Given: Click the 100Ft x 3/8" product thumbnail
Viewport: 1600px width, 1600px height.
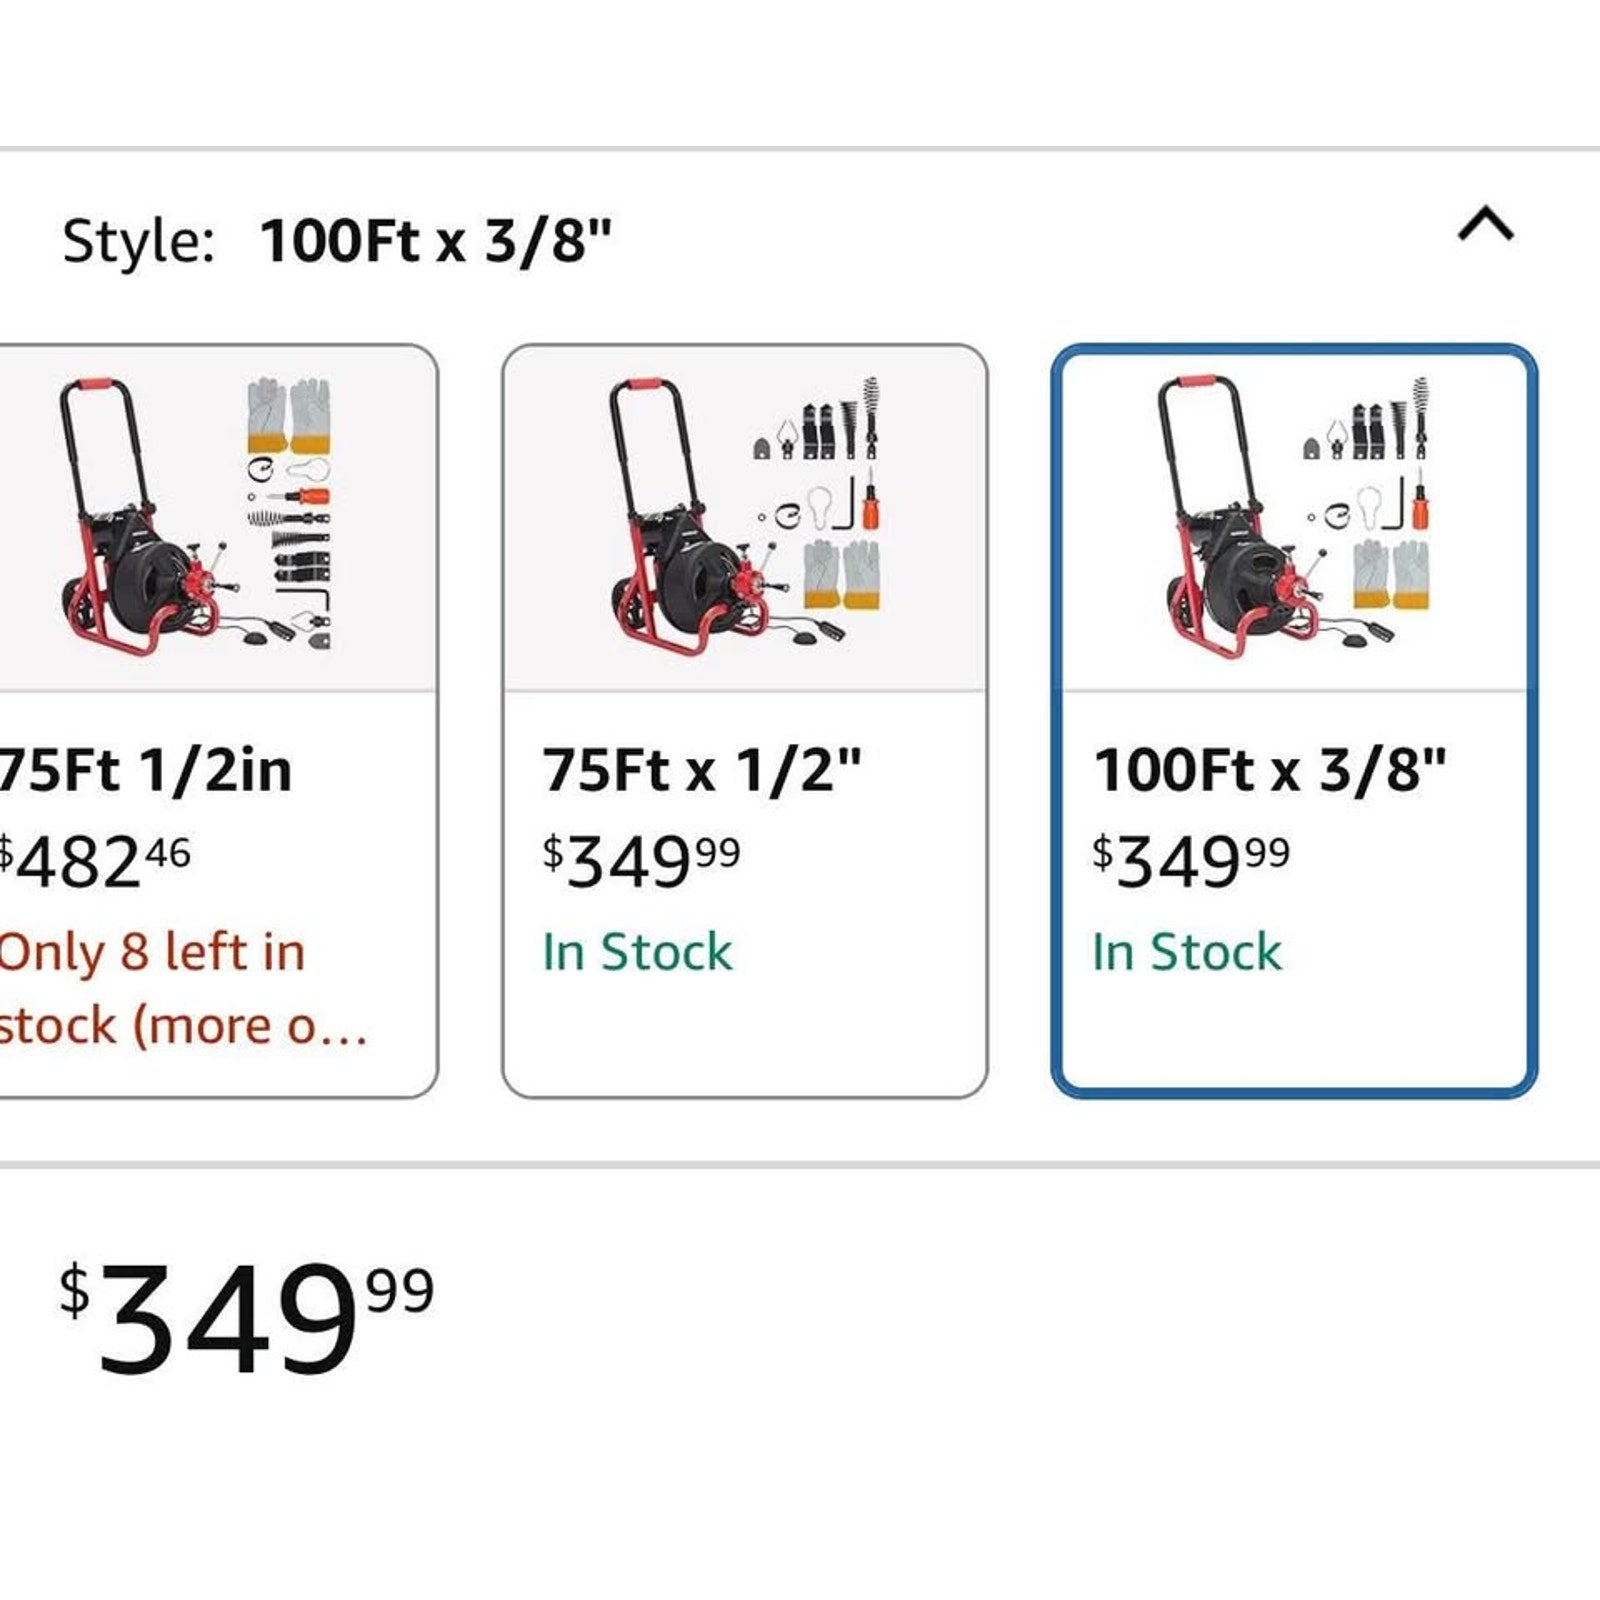Looking at the screenshot, I should click(1294, 516).
